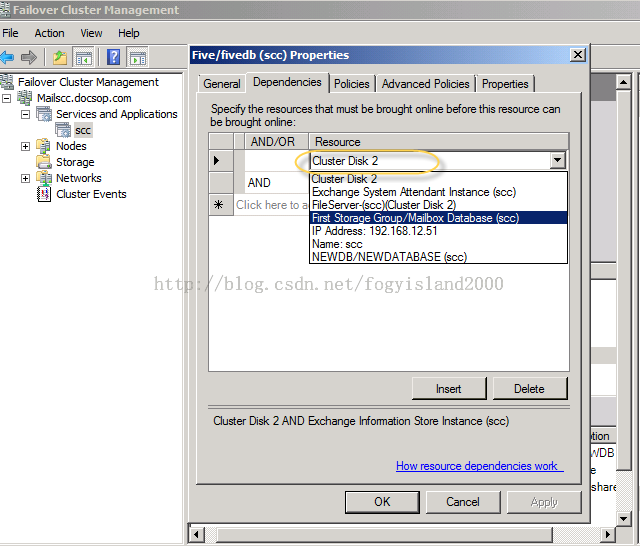Select Mailscc.docsop.com in the tree
Viewport: 640px width, 546px height.
(84, 98)
